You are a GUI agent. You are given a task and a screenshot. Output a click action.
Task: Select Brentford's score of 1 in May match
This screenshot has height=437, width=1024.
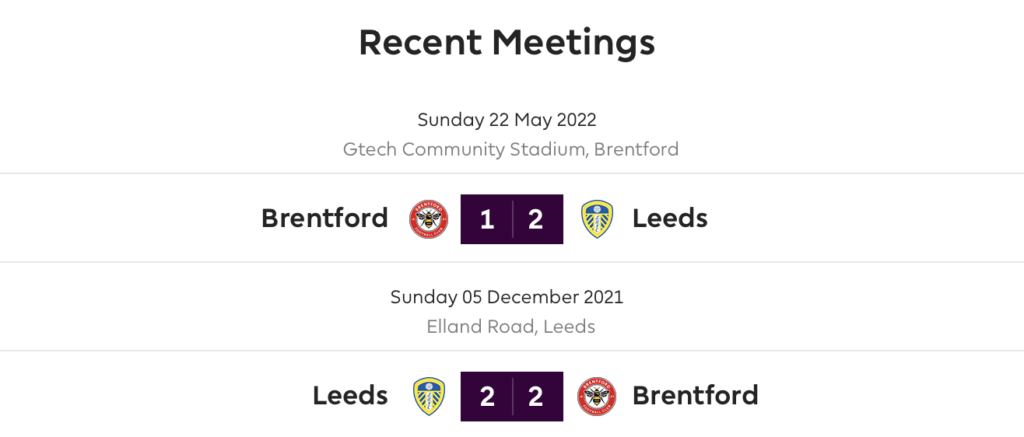[x=487, y=219]
